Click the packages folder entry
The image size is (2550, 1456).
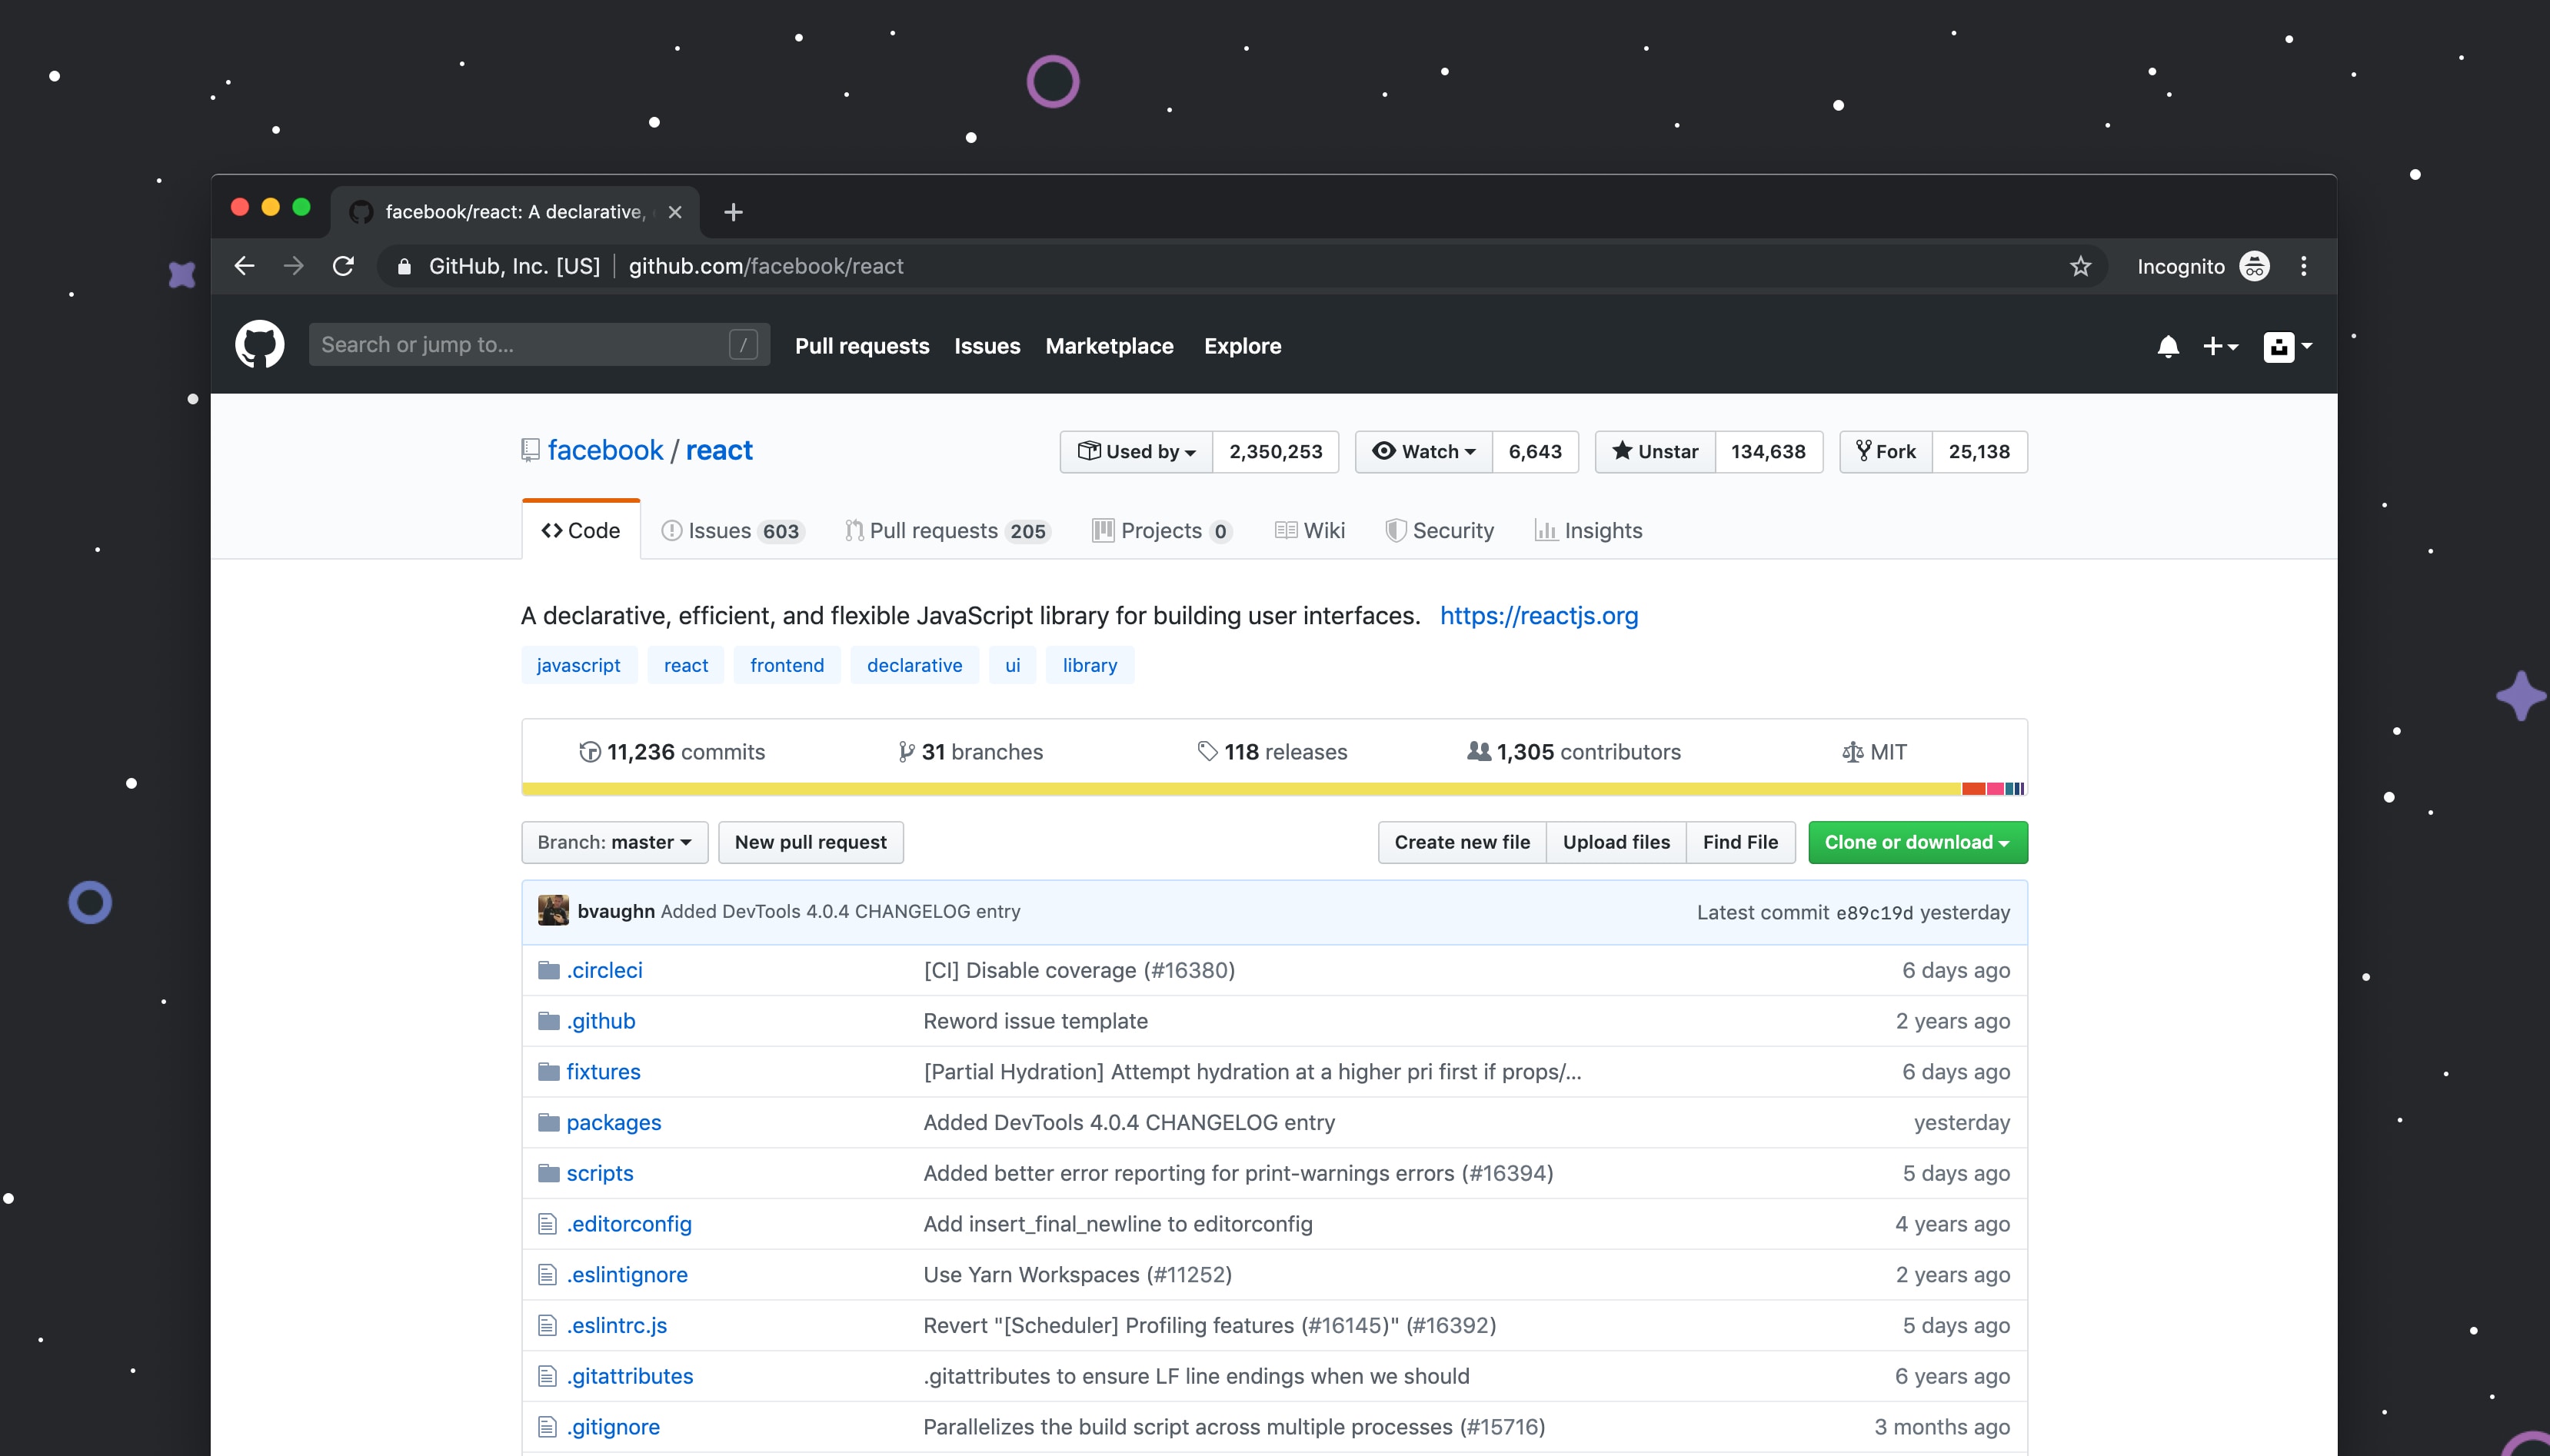tap(611, 1122)
